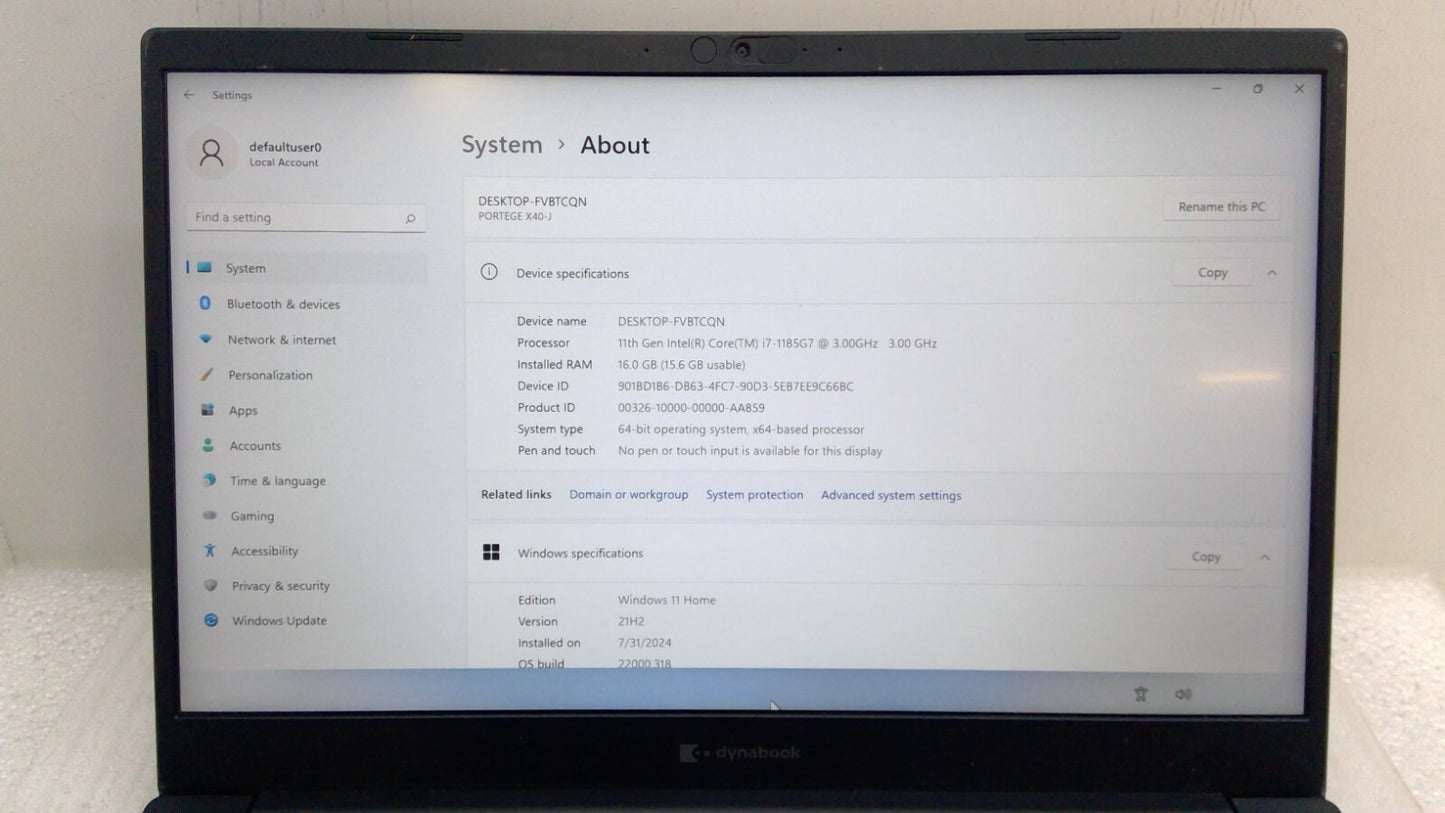Click the Bluetooth icon in sidebar
Image resolution: width=1445 pixels, height=813 pixels.
[205, 304]
